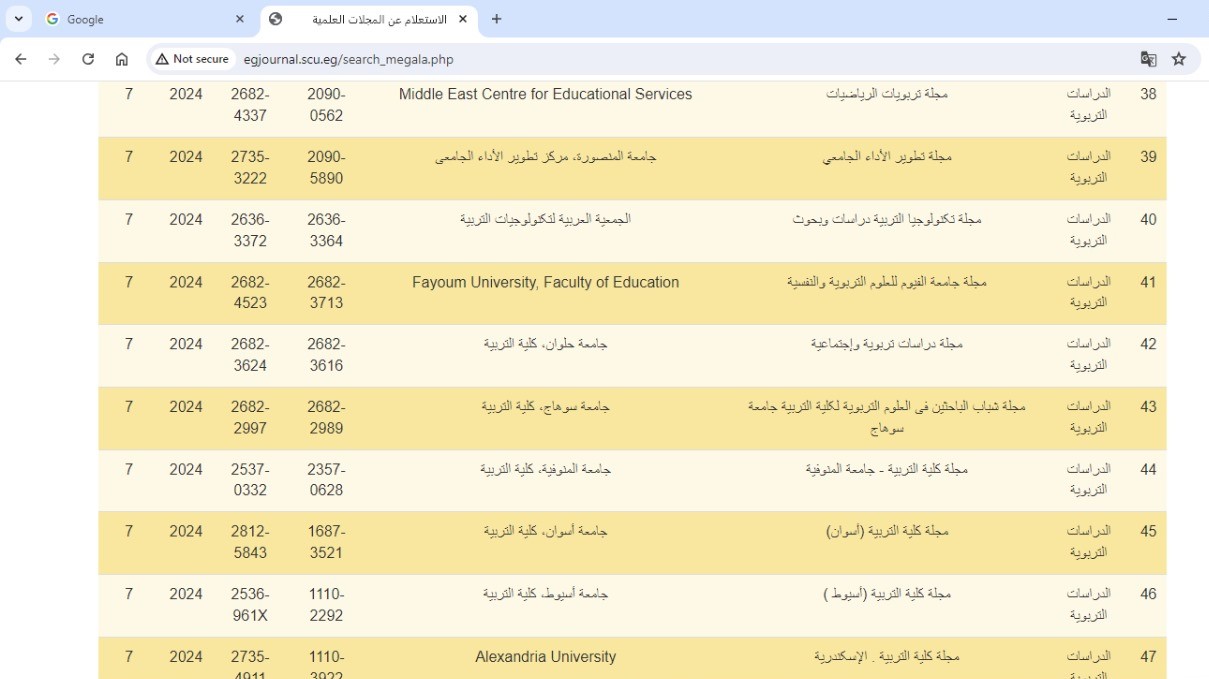Click the browser forward arrow

coord(54,59)
